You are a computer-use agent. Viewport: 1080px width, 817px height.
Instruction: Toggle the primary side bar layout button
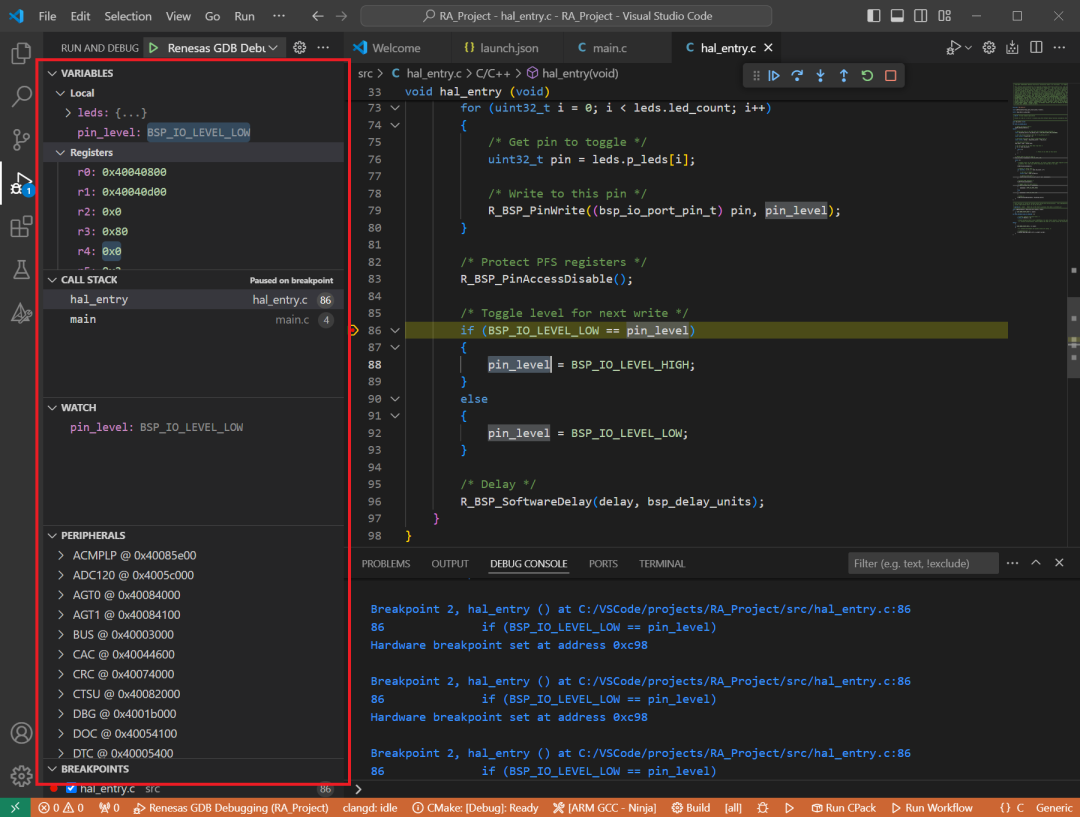point(875,17)
